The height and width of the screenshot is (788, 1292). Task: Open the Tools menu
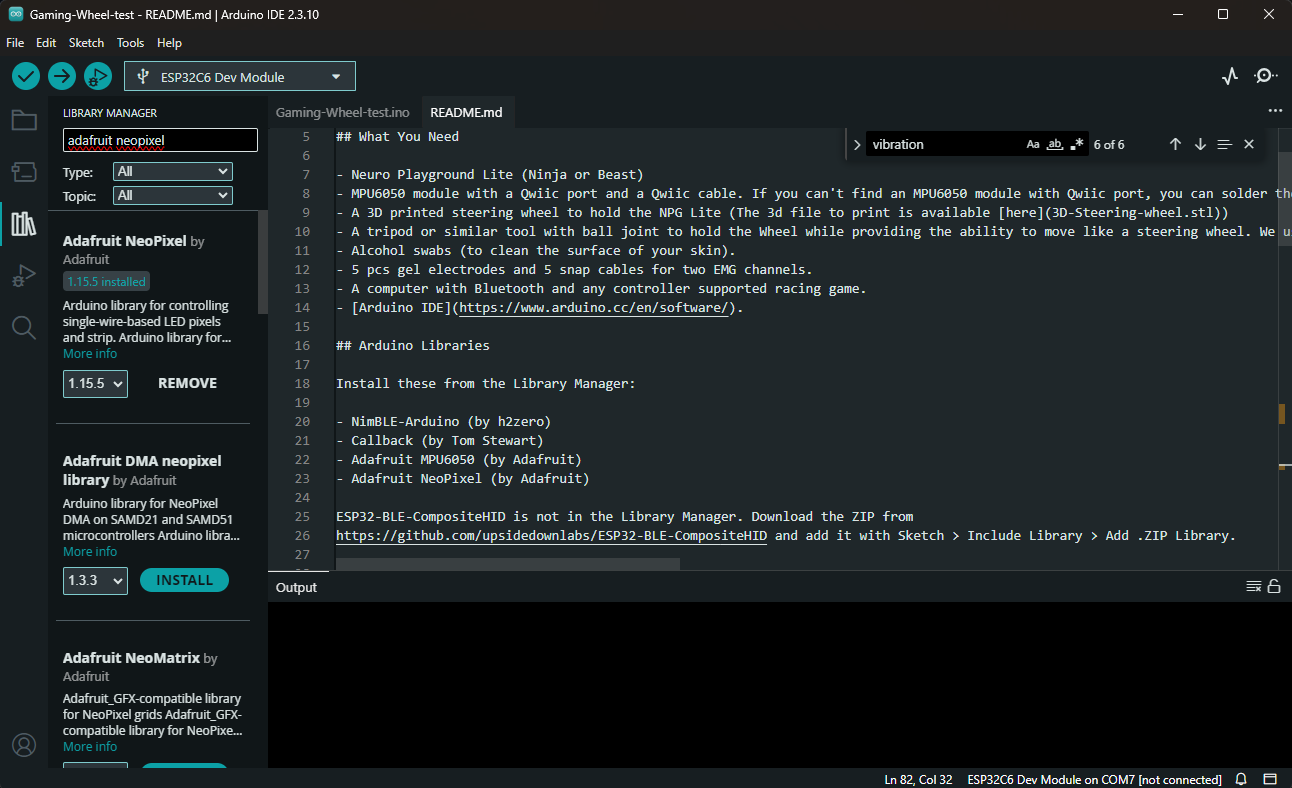[x=130, y=43]
